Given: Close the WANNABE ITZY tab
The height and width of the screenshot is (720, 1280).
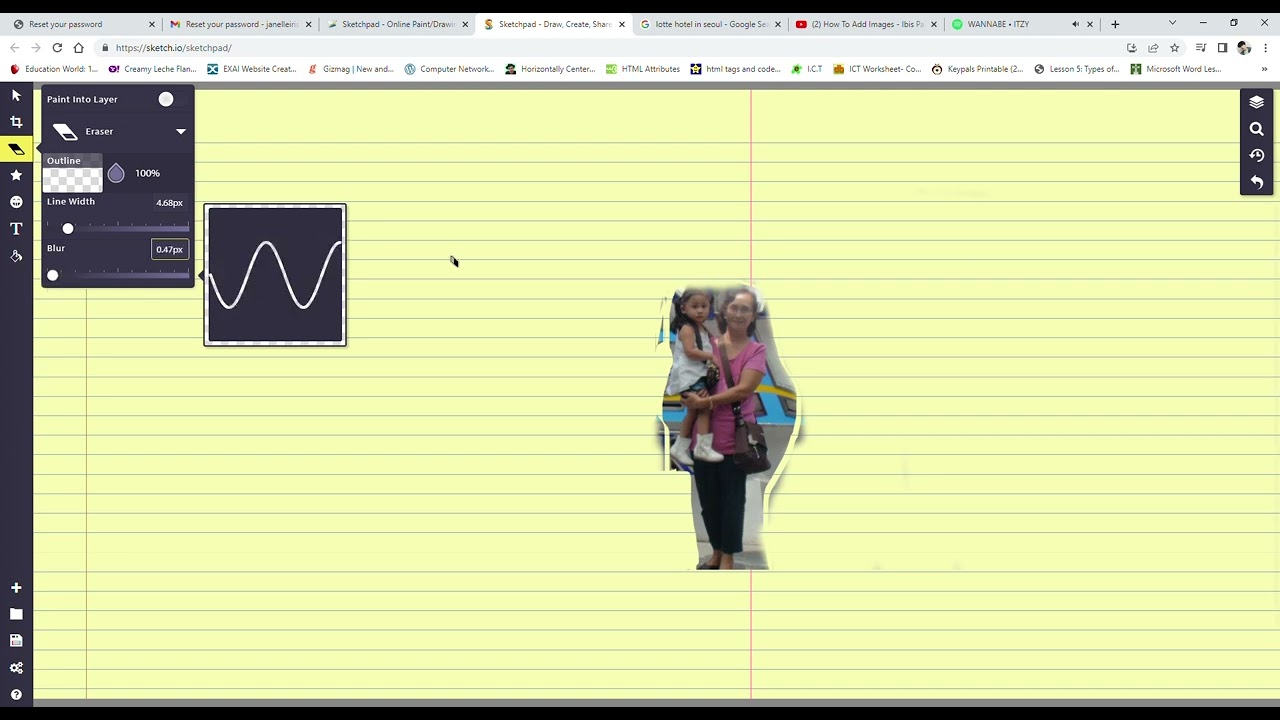Looking at the screenshot, I should [x=1090, y=24].
